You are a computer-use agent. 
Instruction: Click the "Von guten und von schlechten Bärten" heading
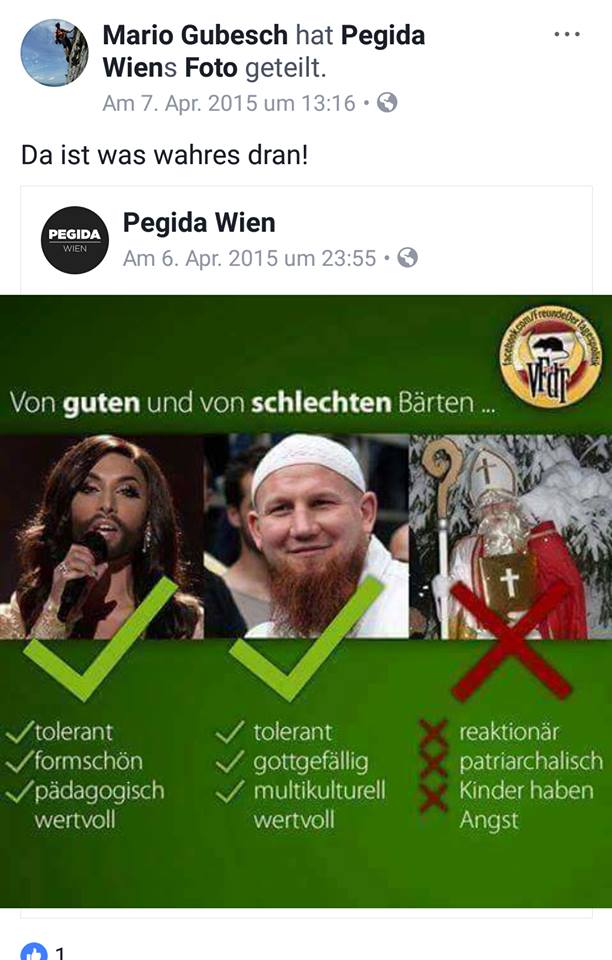point(252,403)
